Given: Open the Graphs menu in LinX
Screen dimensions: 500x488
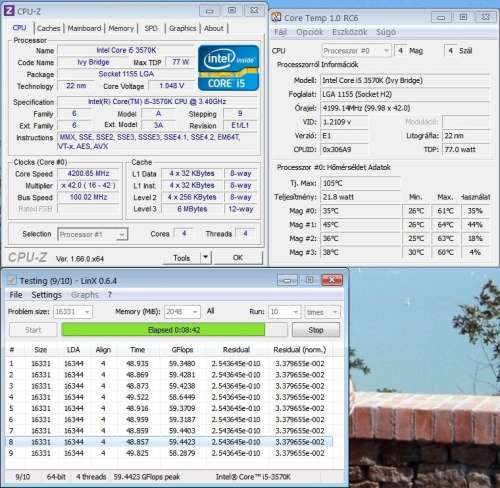Looking at the screenshot, I should click(x=85, y=295).
